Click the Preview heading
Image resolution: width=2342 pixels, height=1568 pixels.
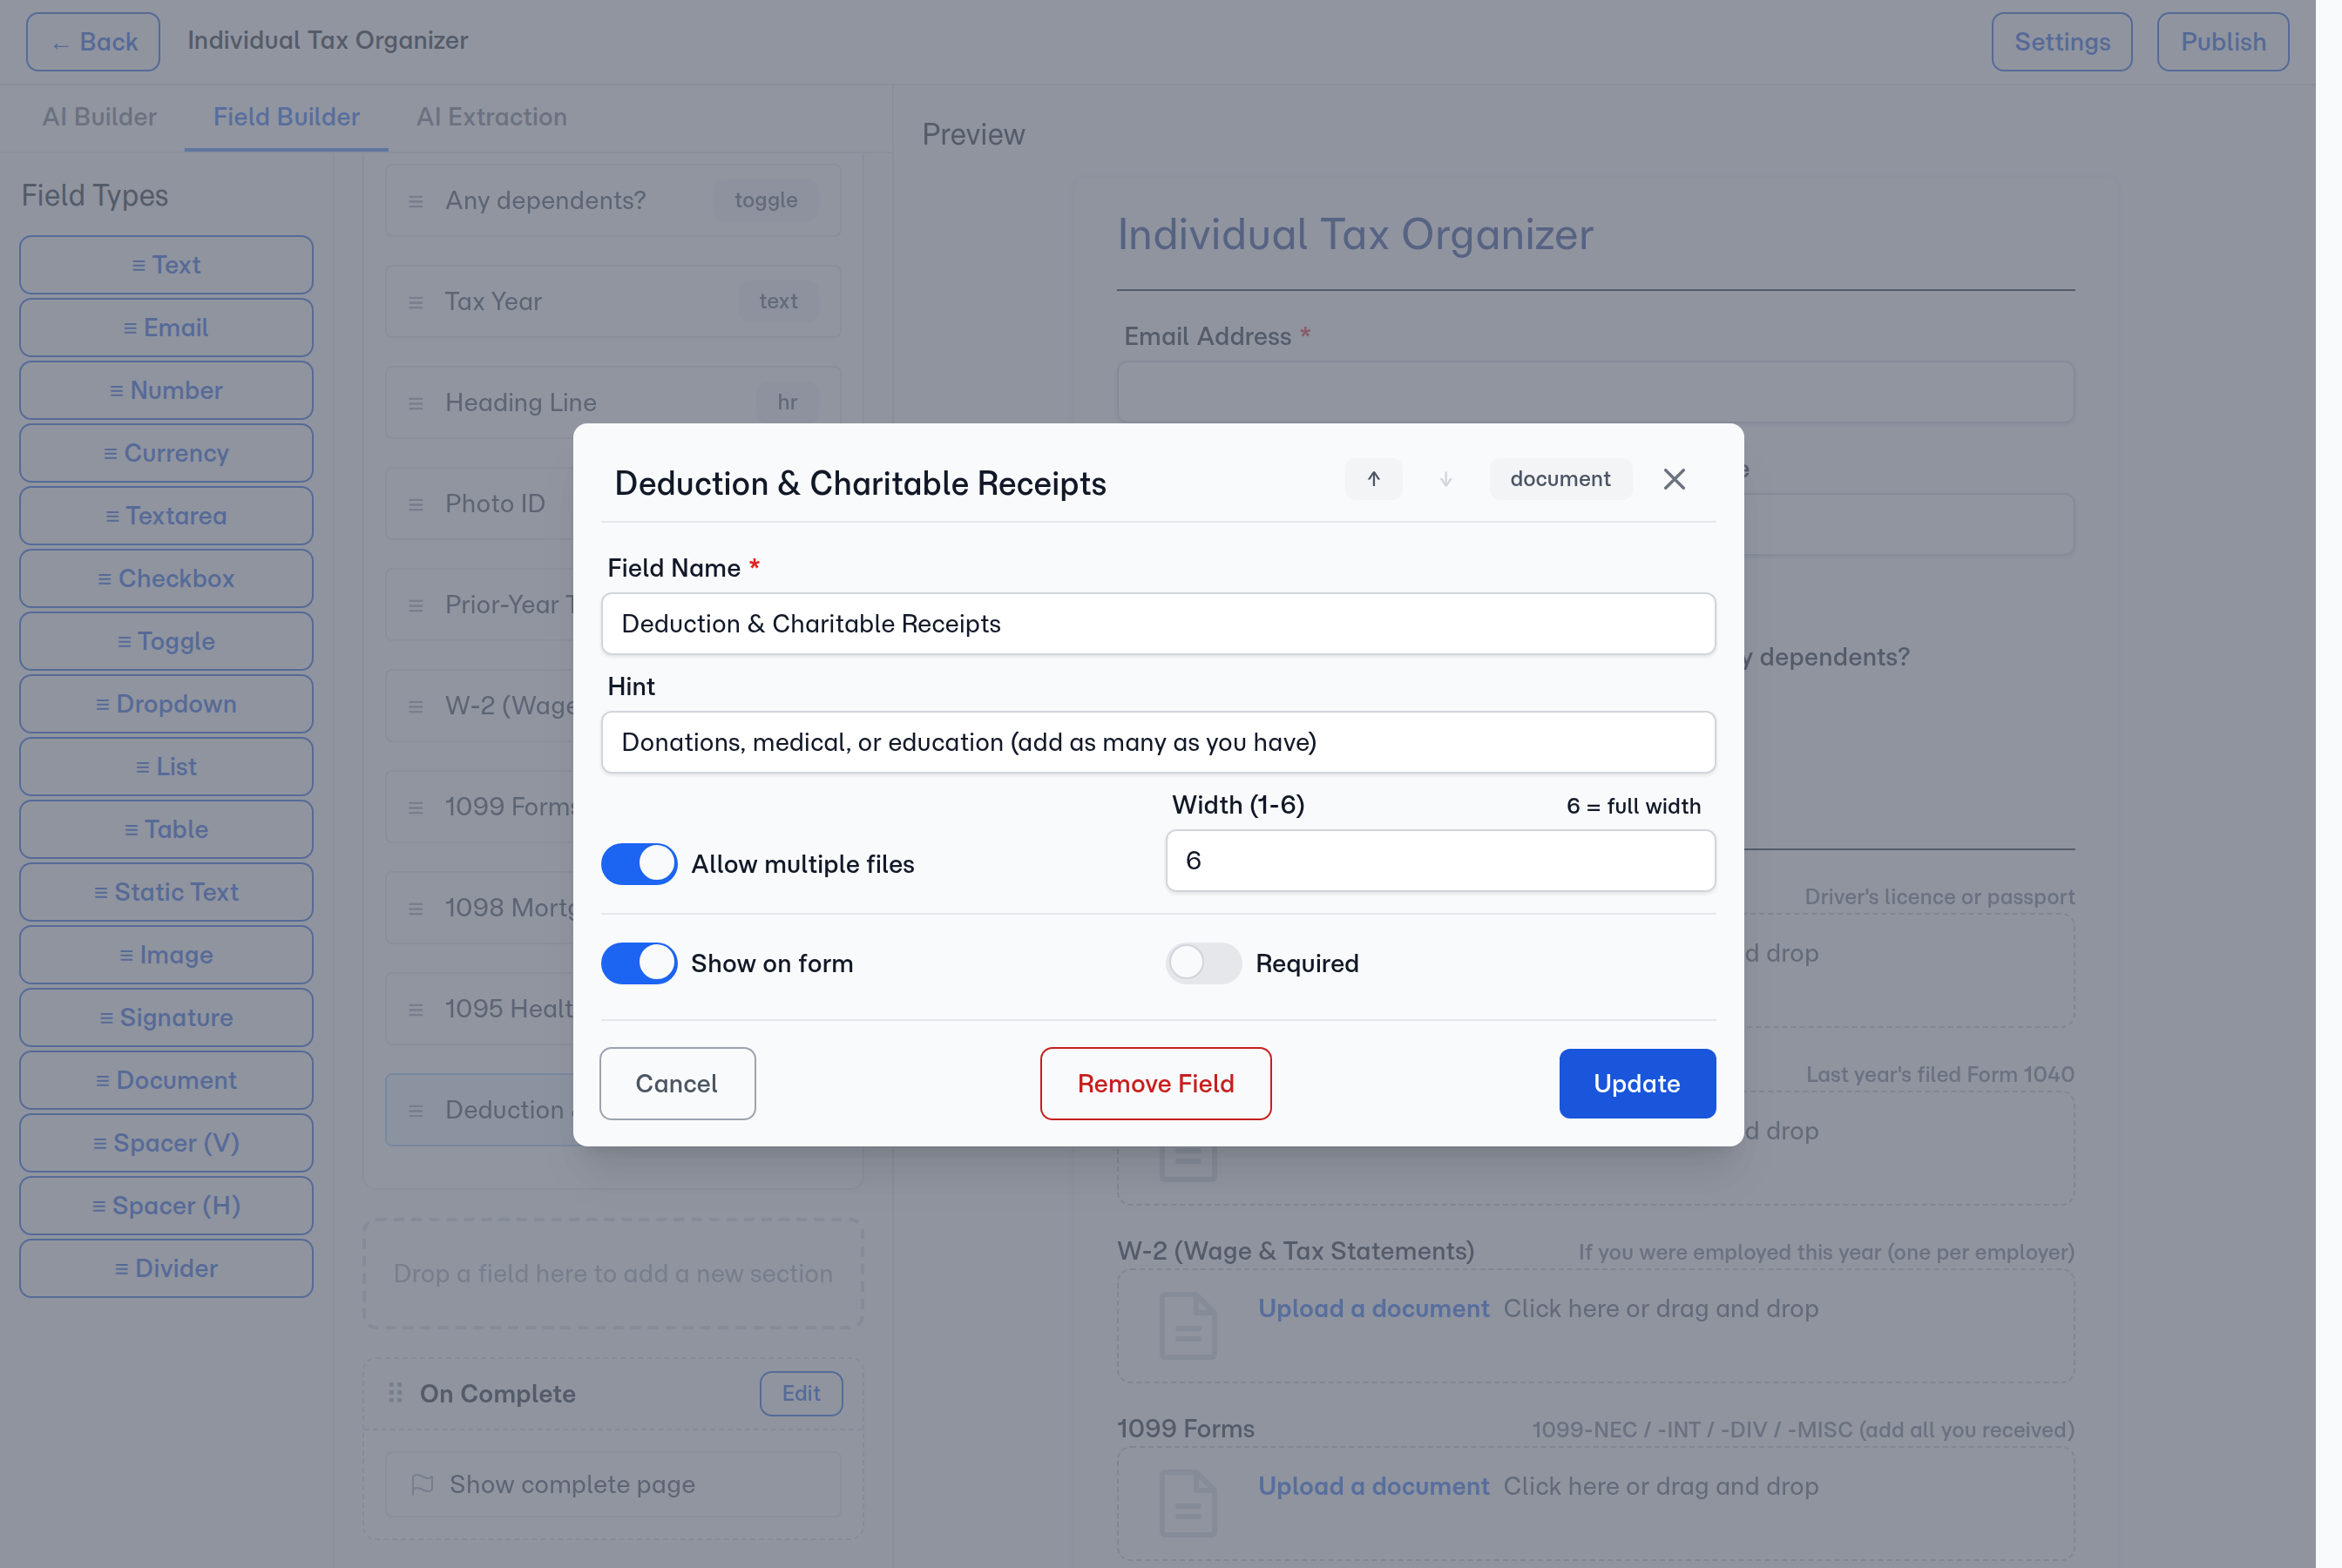click(x=973, y=134)
